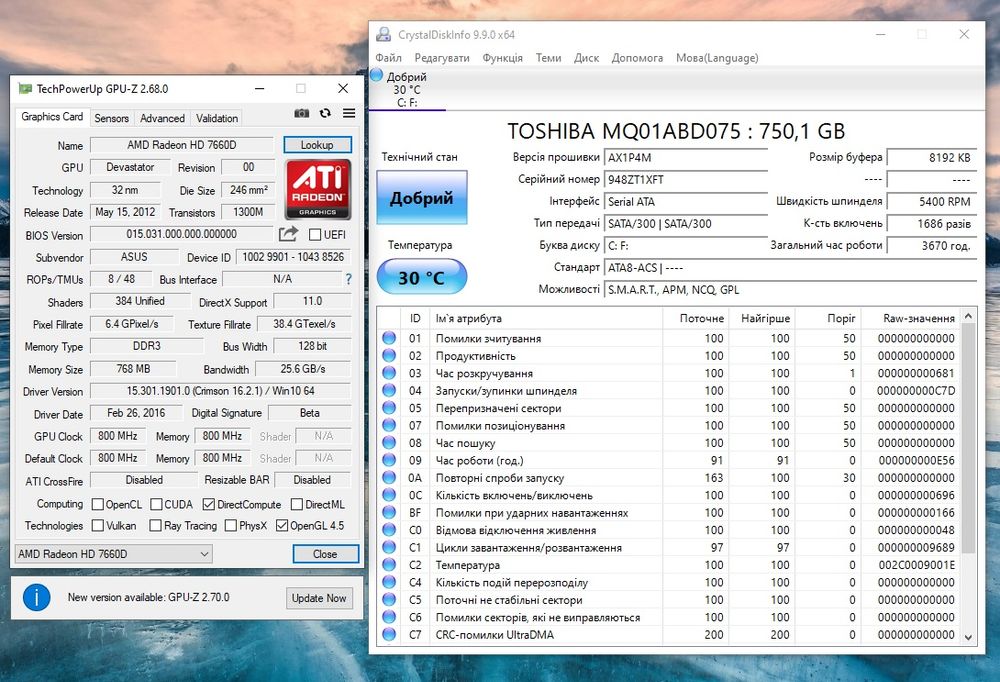
Task: Click the Bus Interface question mark
Action: tap(348, 279)
